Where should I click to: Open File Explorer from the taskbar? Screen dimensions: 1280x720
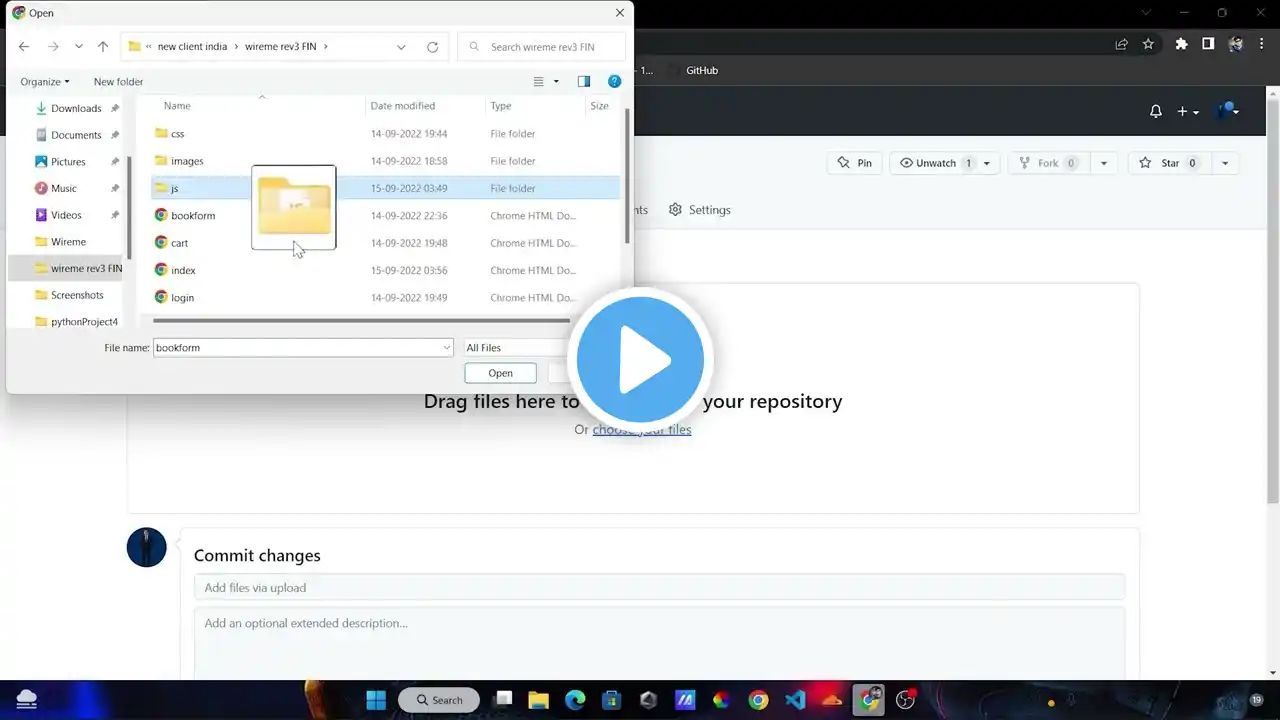coord(539,700)
